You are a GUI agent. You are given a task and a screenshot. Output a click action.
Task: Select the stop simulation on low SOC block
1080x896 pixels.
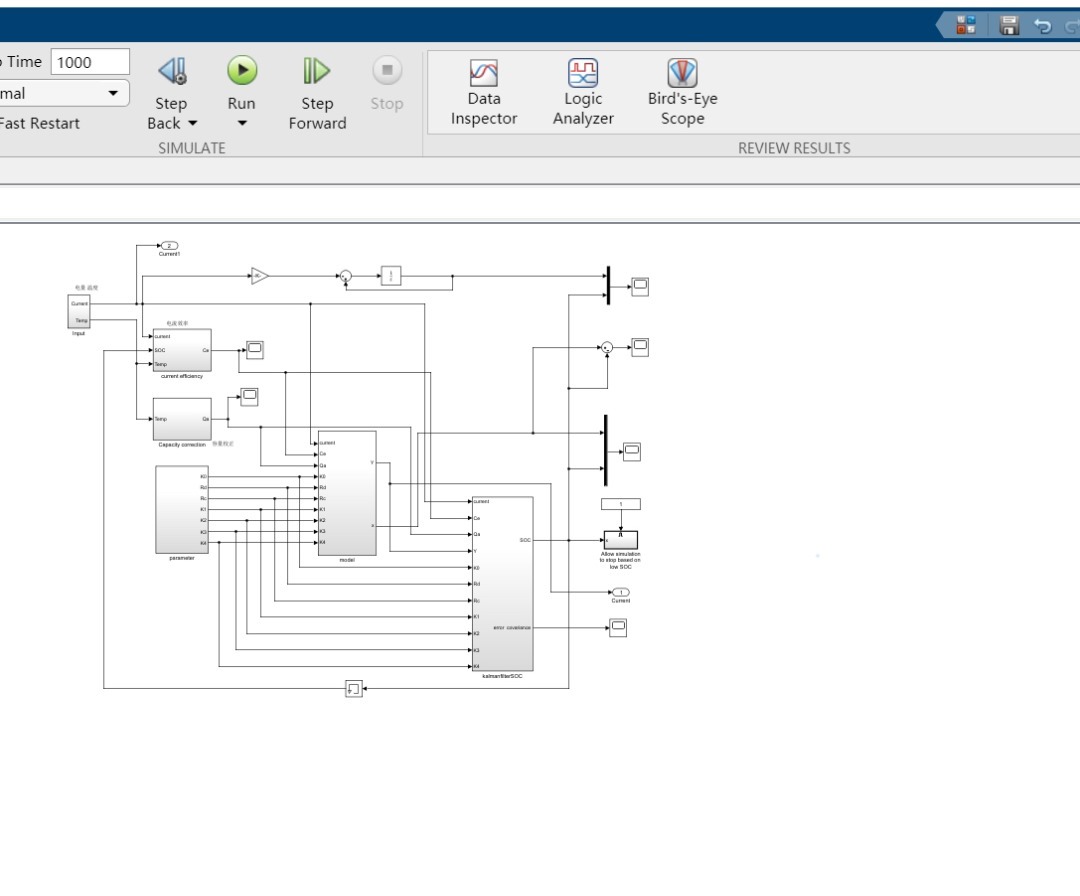(x=621, y=540)
